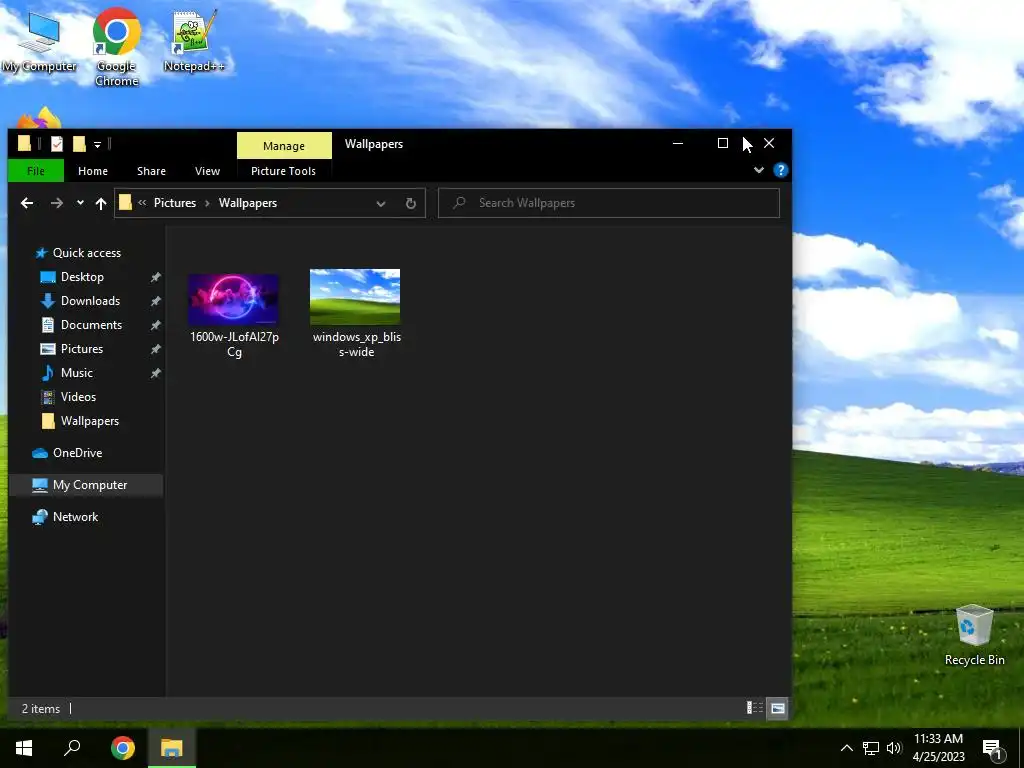Open Help via question mark icon
Viewport: 1024px width, 768px height.
[780, 170]
